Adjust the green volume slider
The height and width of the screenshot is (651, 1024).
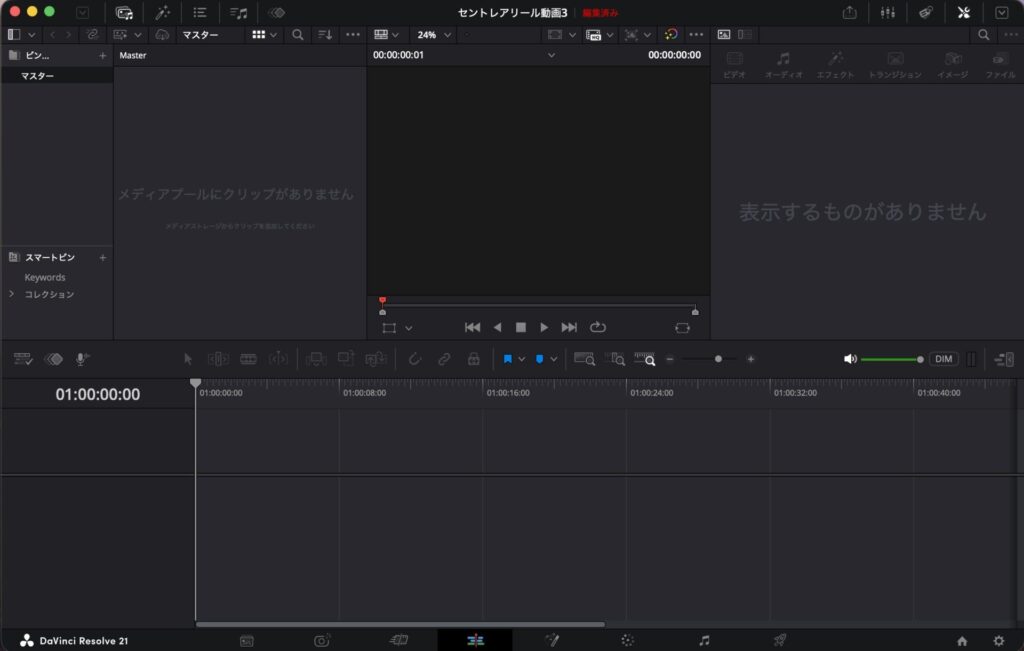pos(891,359)
